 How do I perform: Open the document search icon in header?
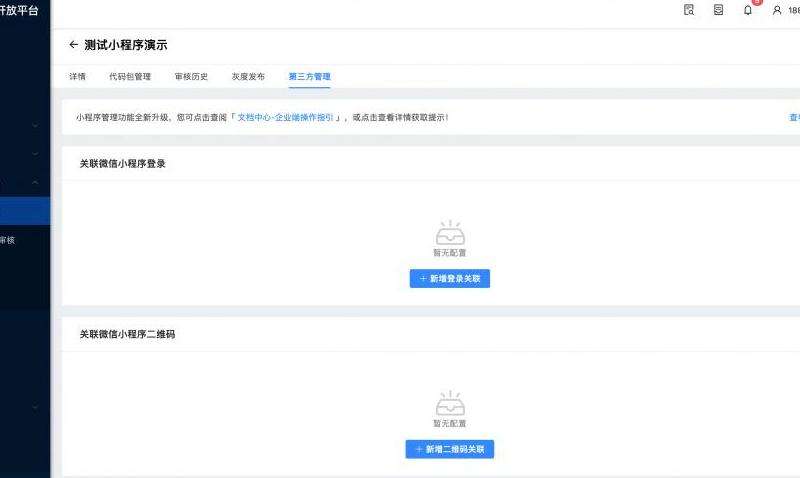coord(689,10)
